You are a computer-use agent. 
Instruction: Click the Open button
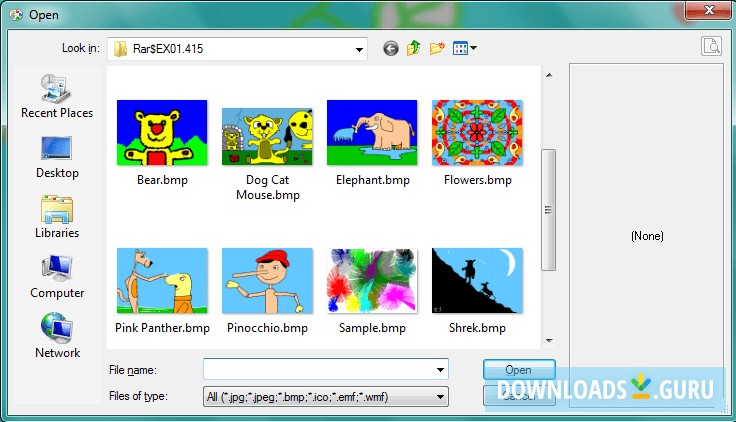coord(519,370)
